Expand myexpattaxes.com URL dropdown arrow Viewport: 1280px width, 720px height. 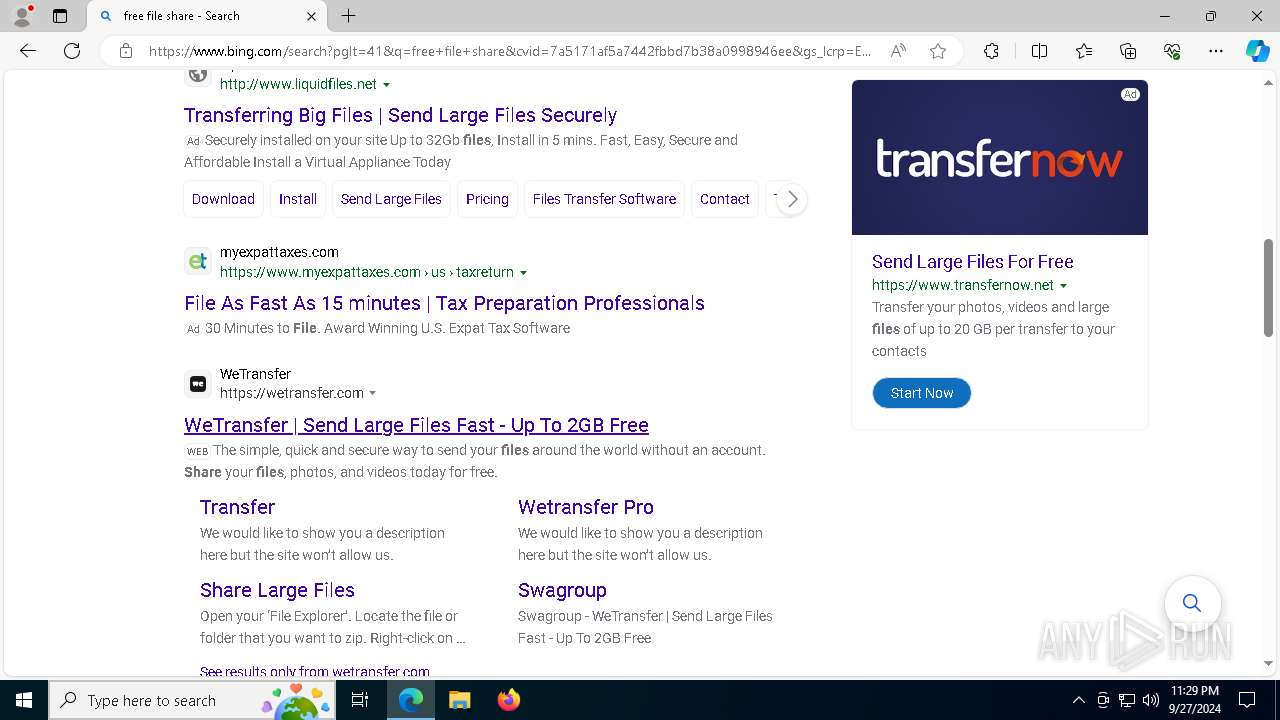click(x=523, y=273)
